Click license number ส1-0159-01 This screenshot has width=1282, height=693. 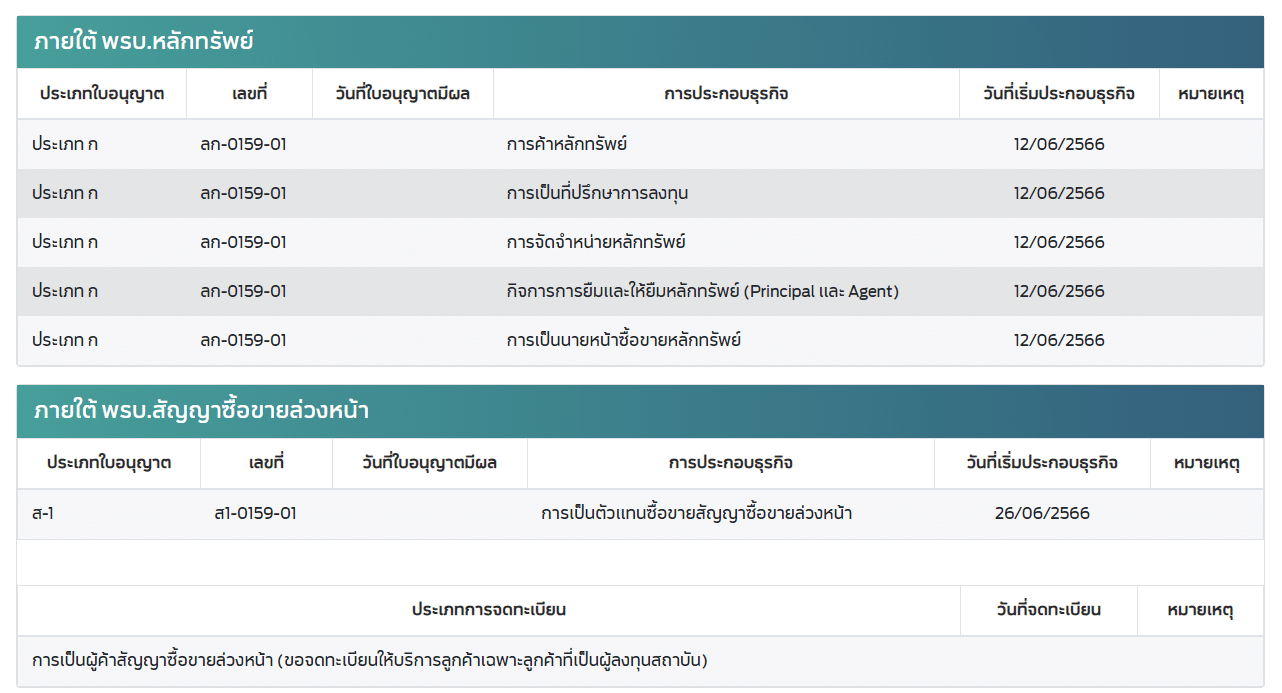(255, 513)
